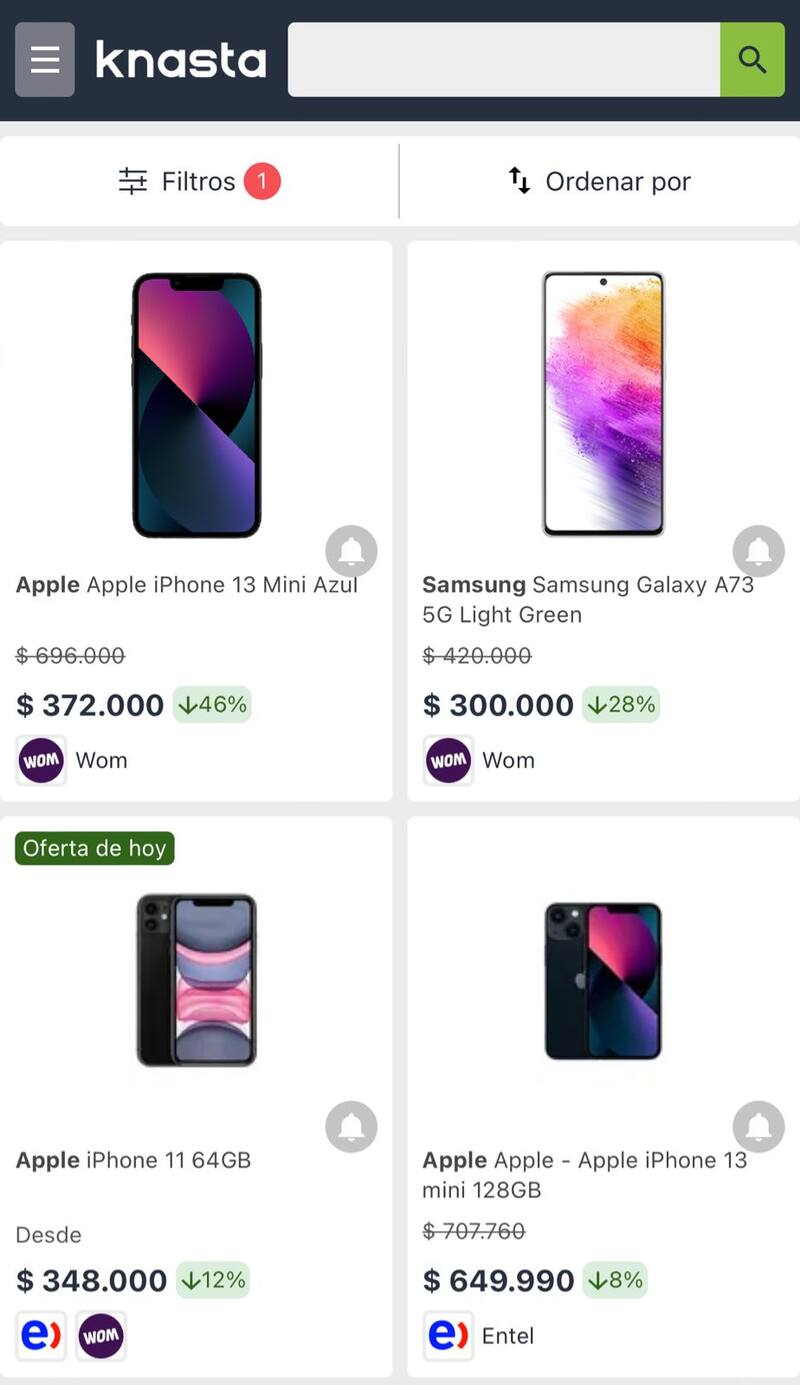Select the Entel store icon under iPhone 11

42,1336
